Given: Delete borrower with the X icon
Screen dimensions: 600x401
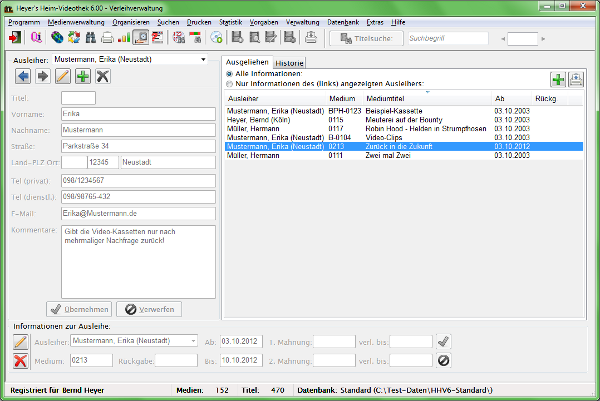Looking at the screenshot, I should pyautogui.click(x=102, y=77).
